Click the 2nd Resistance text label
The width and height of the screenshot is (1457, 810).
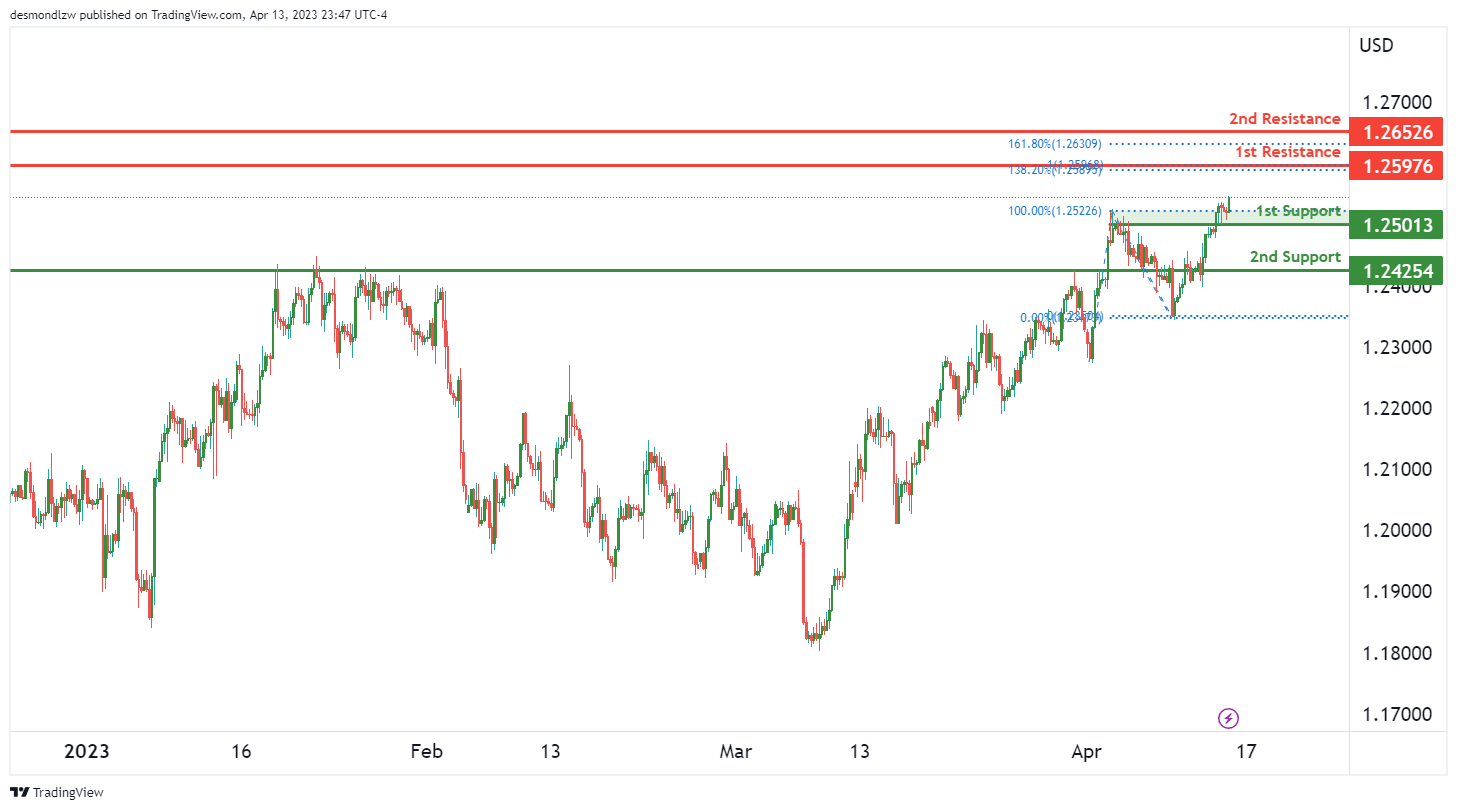1284,119
